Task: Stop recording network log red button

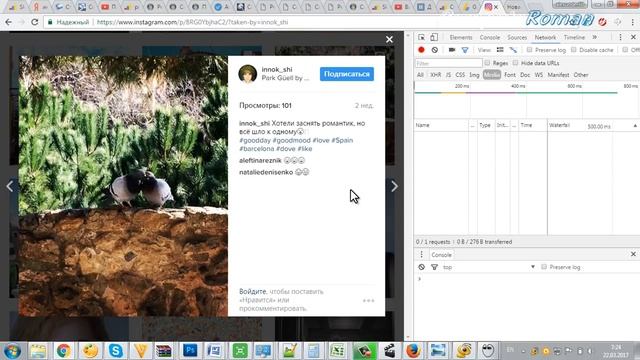Action: coord(421,50)
